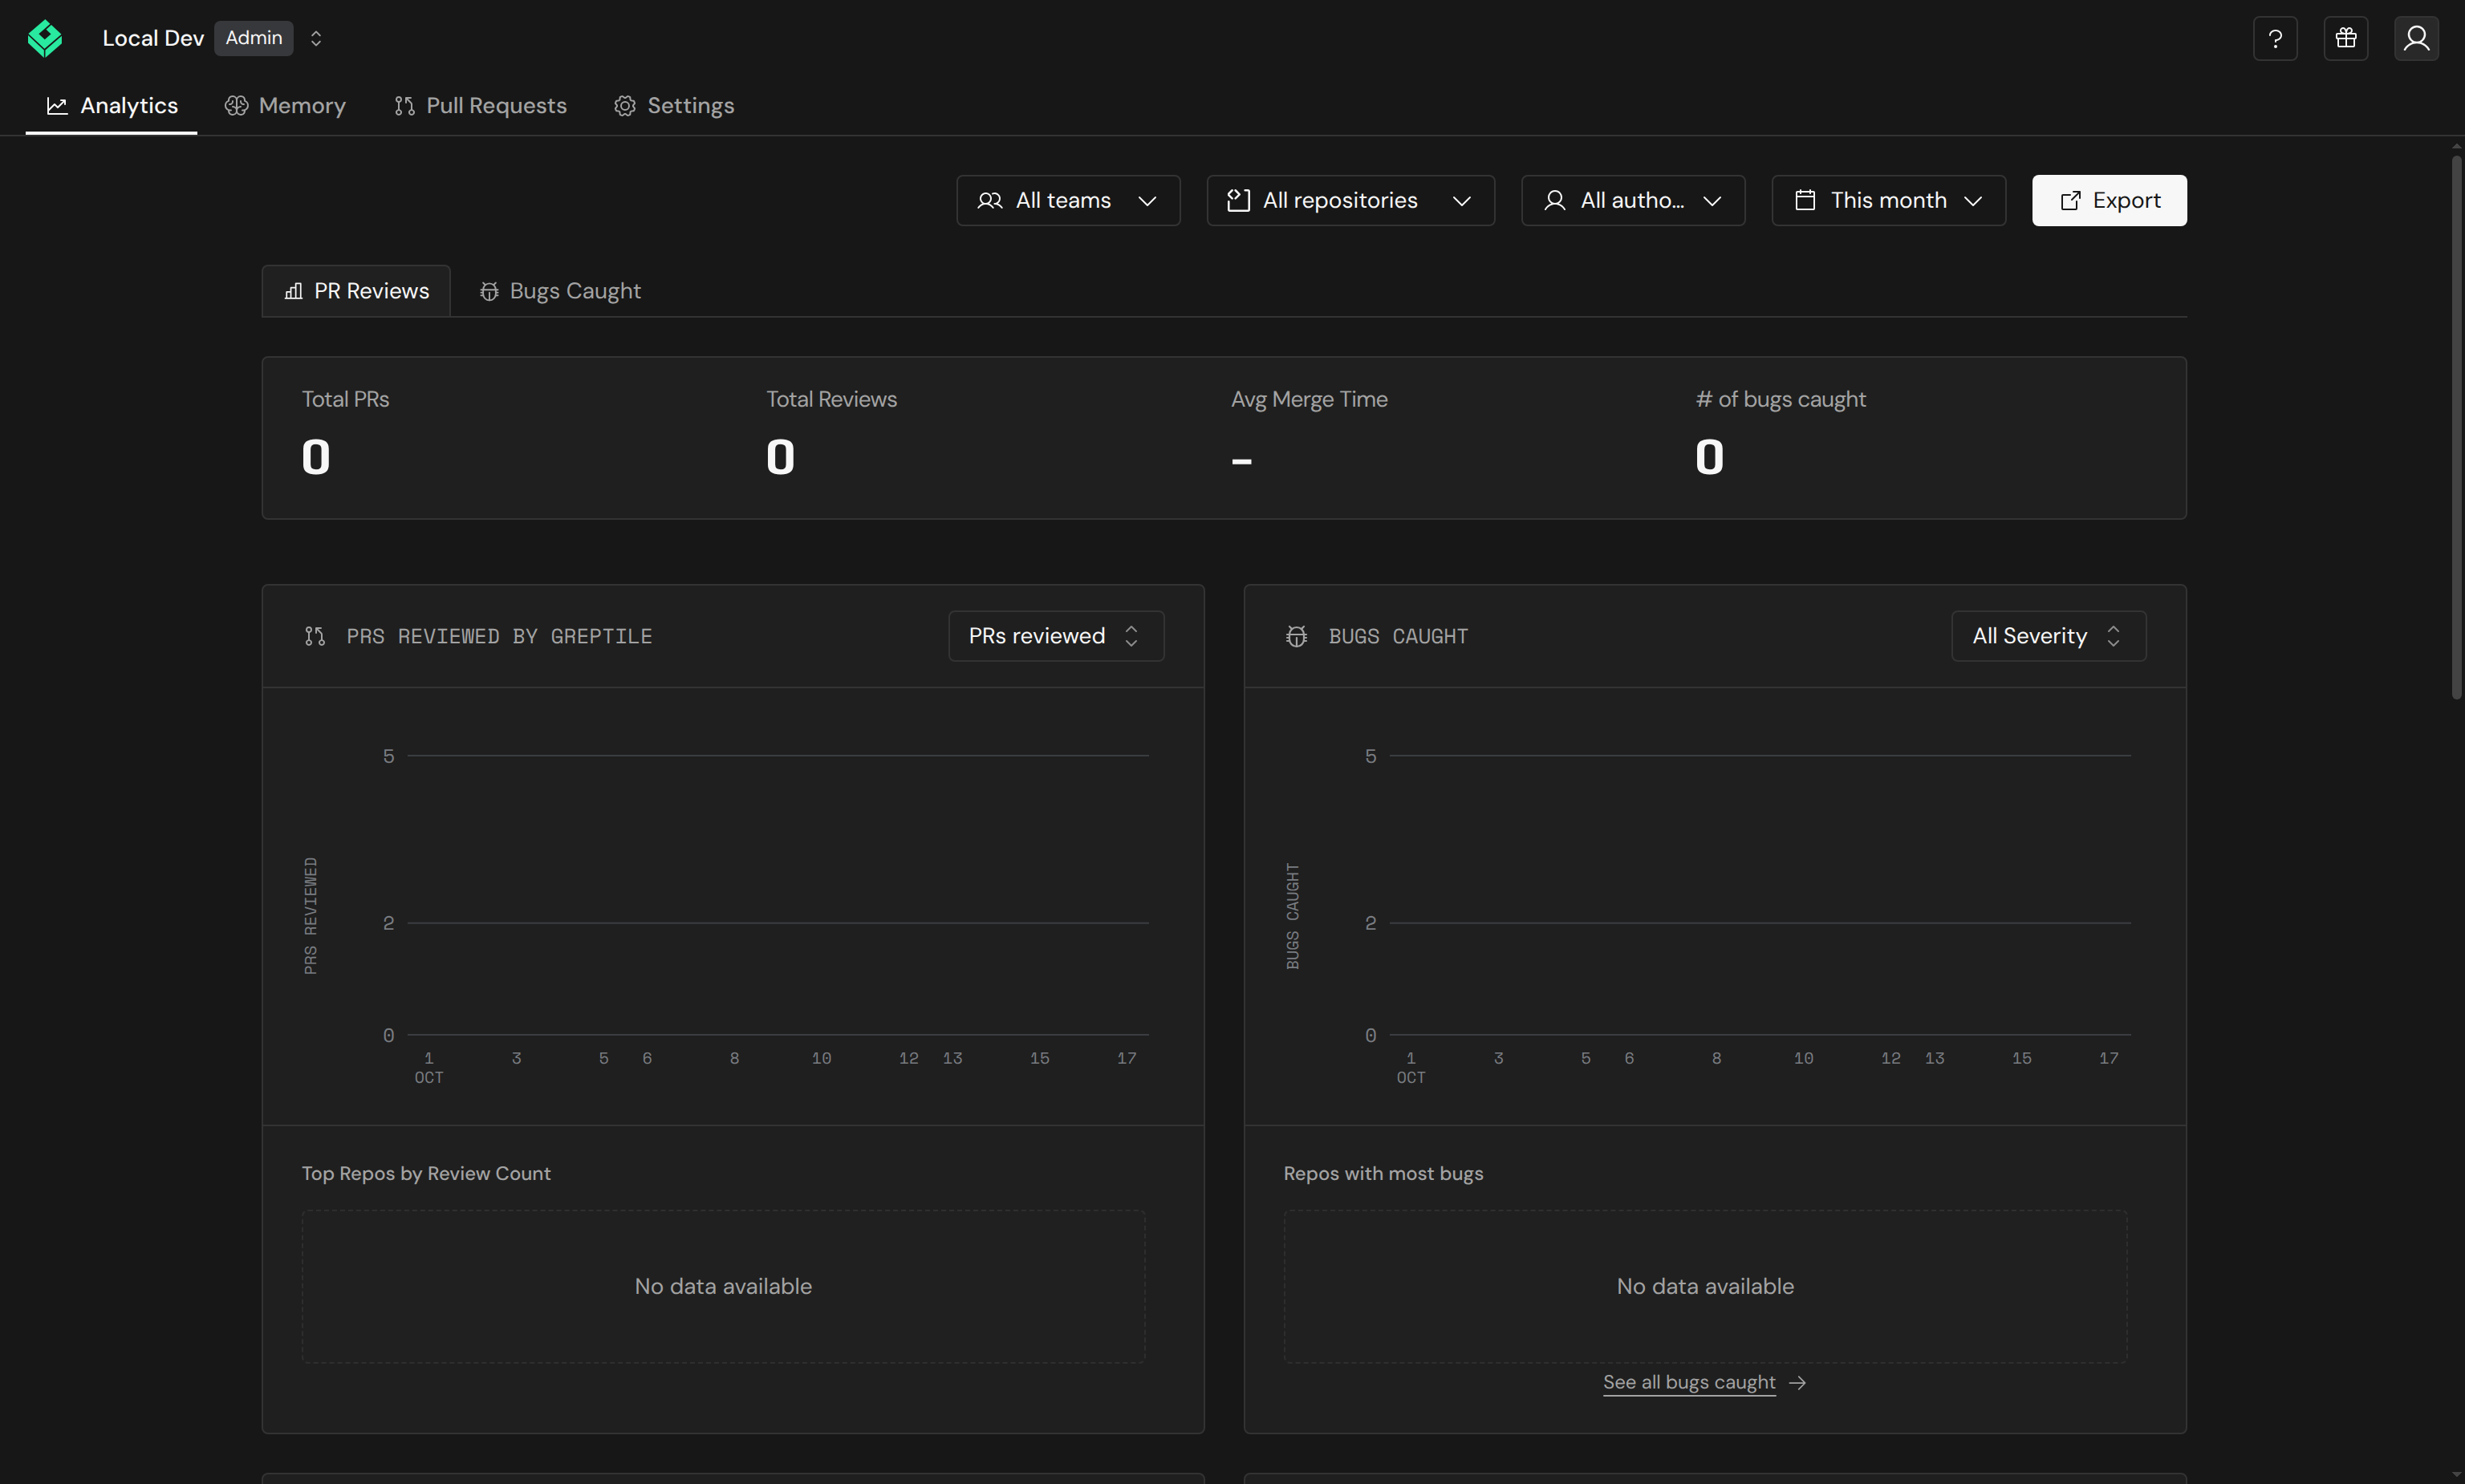Click 'Top Repos by Review Count' heading

pyautogui.click(x=426, y=1173)
